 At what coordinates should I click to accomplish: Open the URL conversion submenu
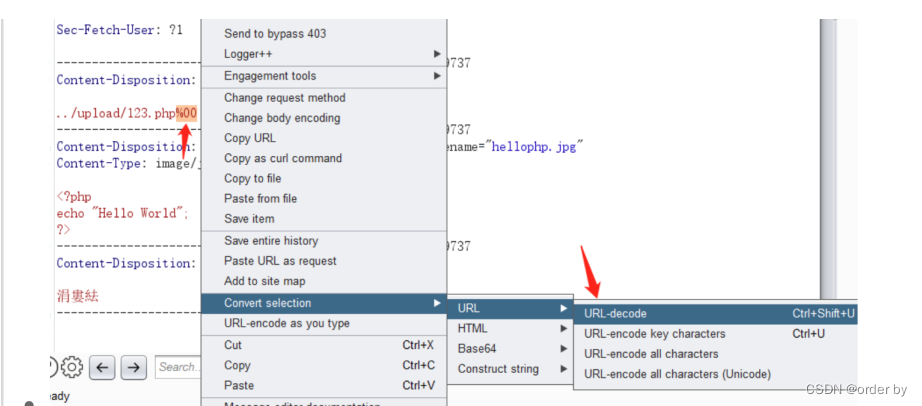510,308
